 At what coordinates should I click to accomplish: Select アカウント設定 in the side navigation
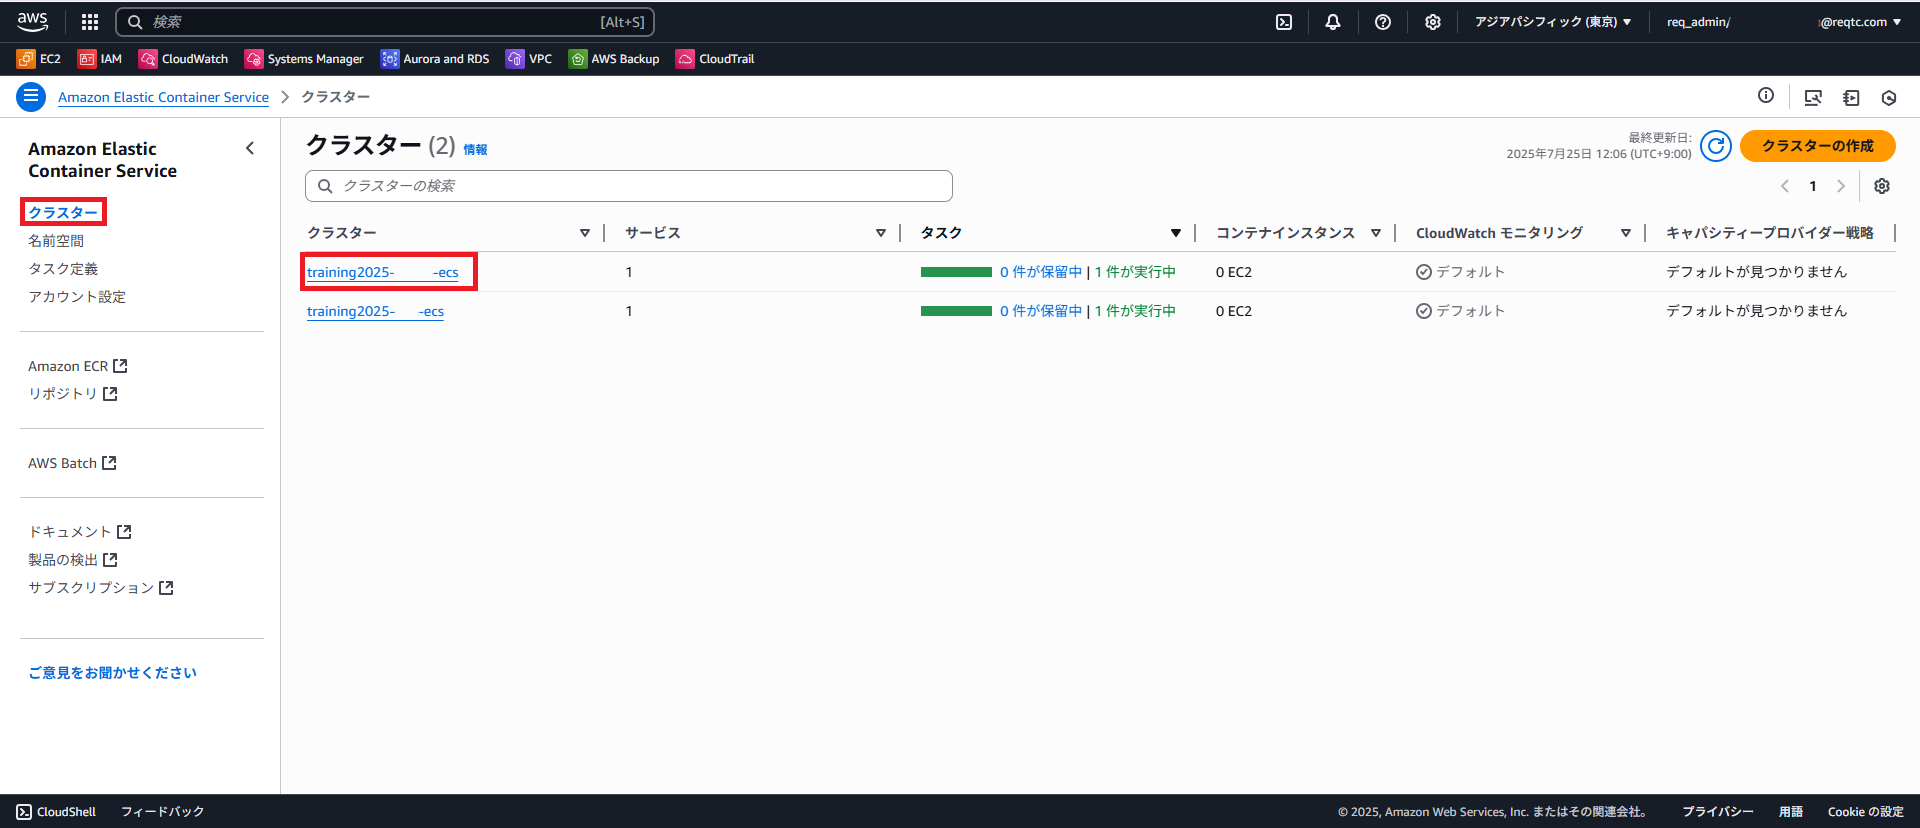tap(77, 297)
